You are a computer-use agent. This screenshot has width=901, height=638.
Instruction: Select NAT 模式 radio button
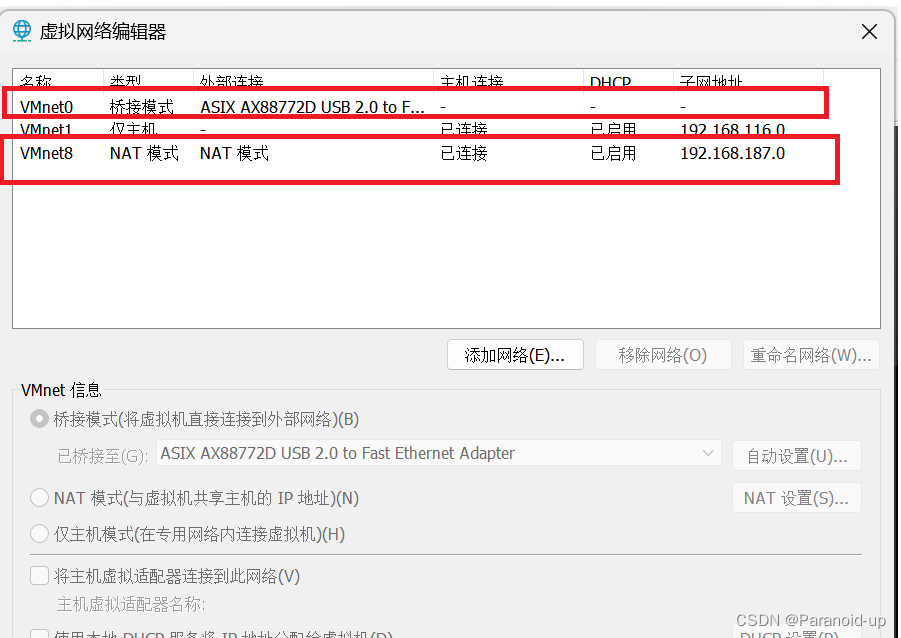click(x=39, y=497)
